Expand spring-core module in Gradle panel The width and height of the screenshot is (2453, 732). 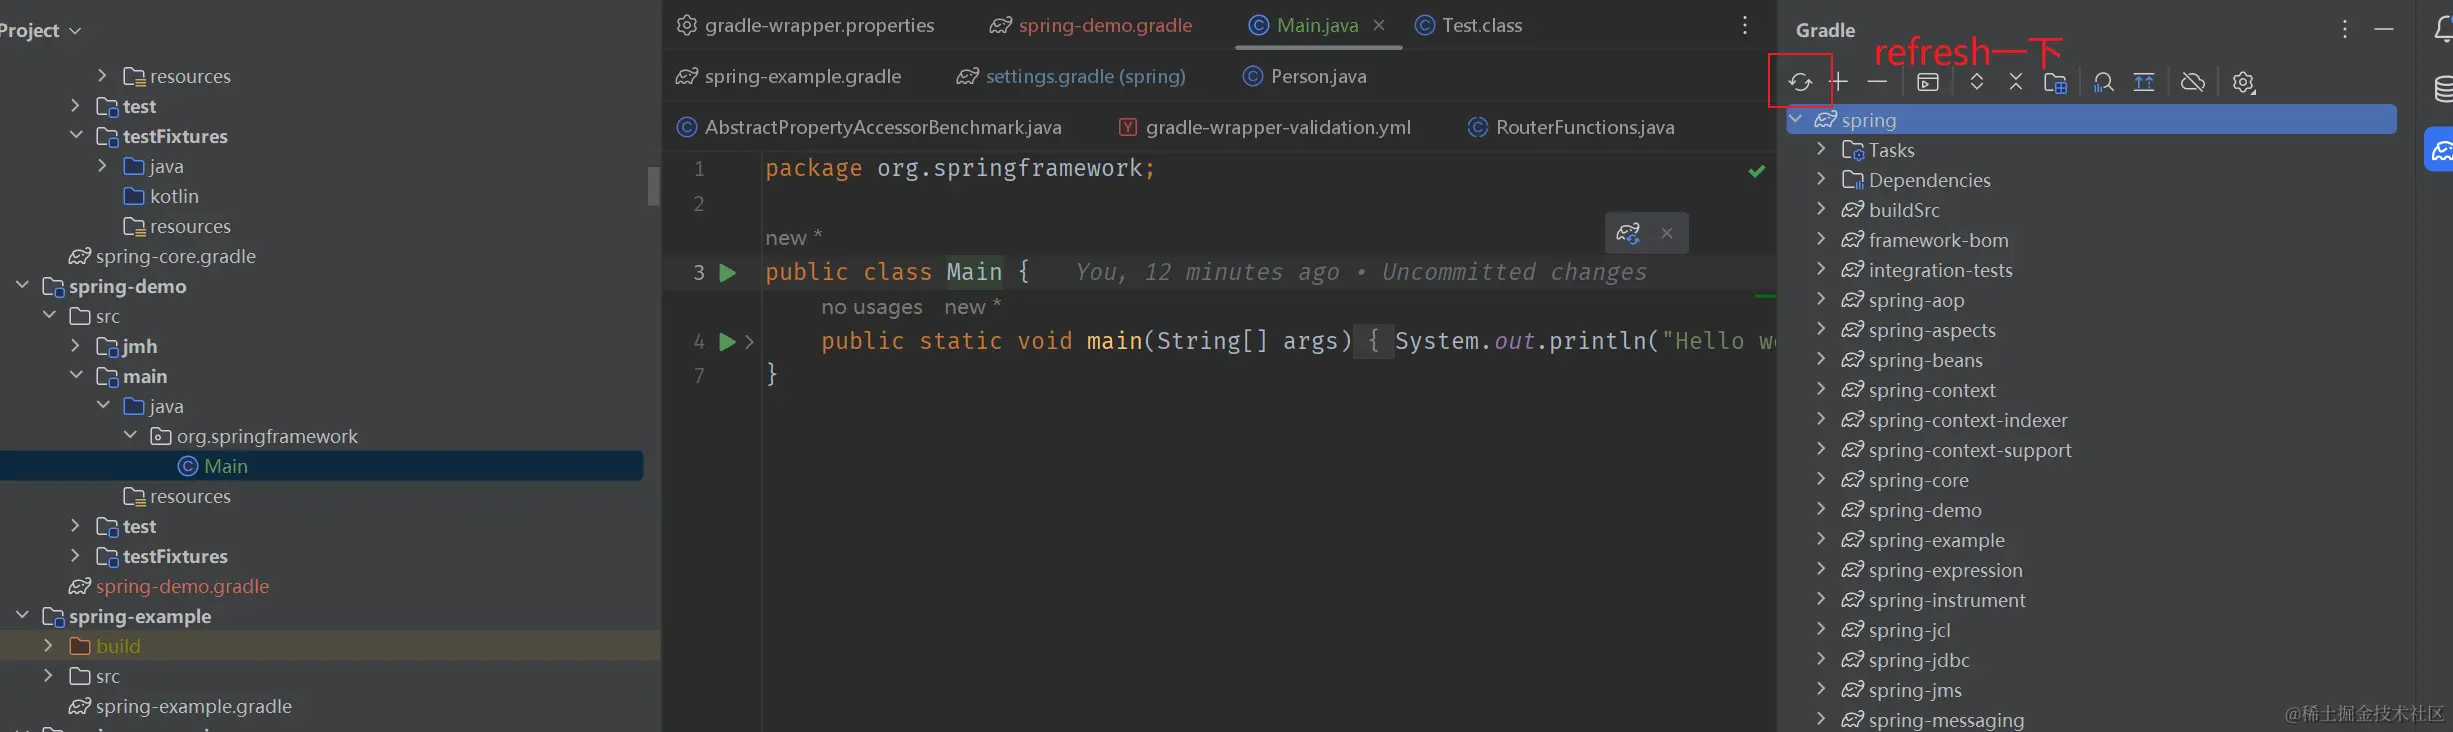point(1821,479)
